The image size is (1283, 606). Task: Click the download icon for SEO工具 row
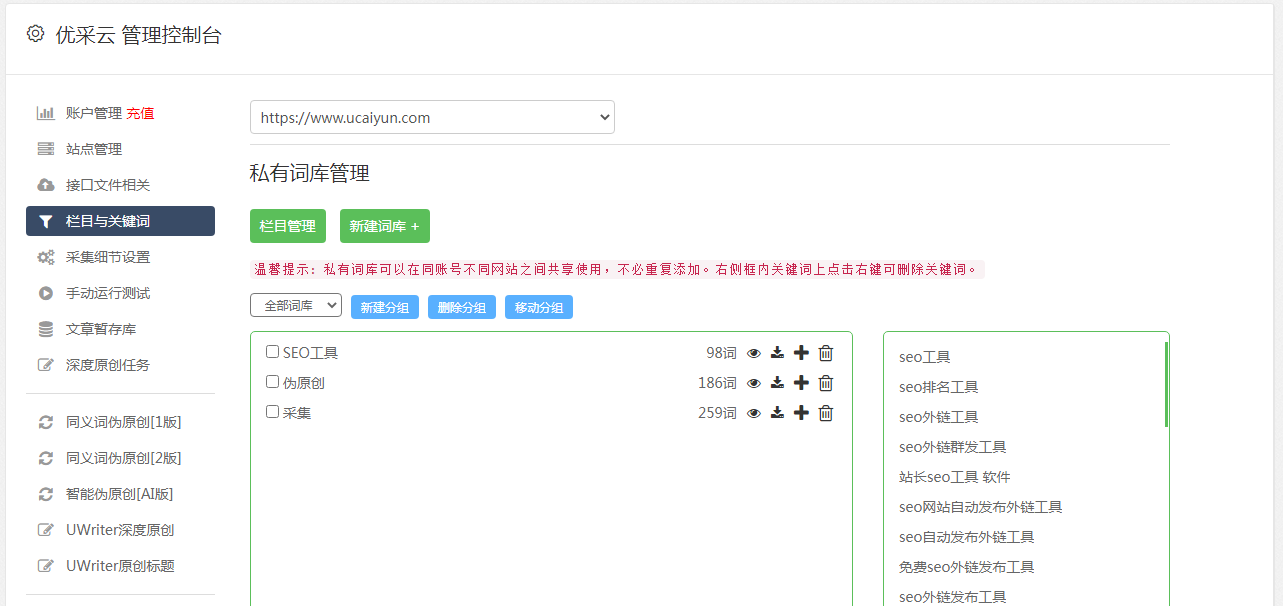point(777,353)
